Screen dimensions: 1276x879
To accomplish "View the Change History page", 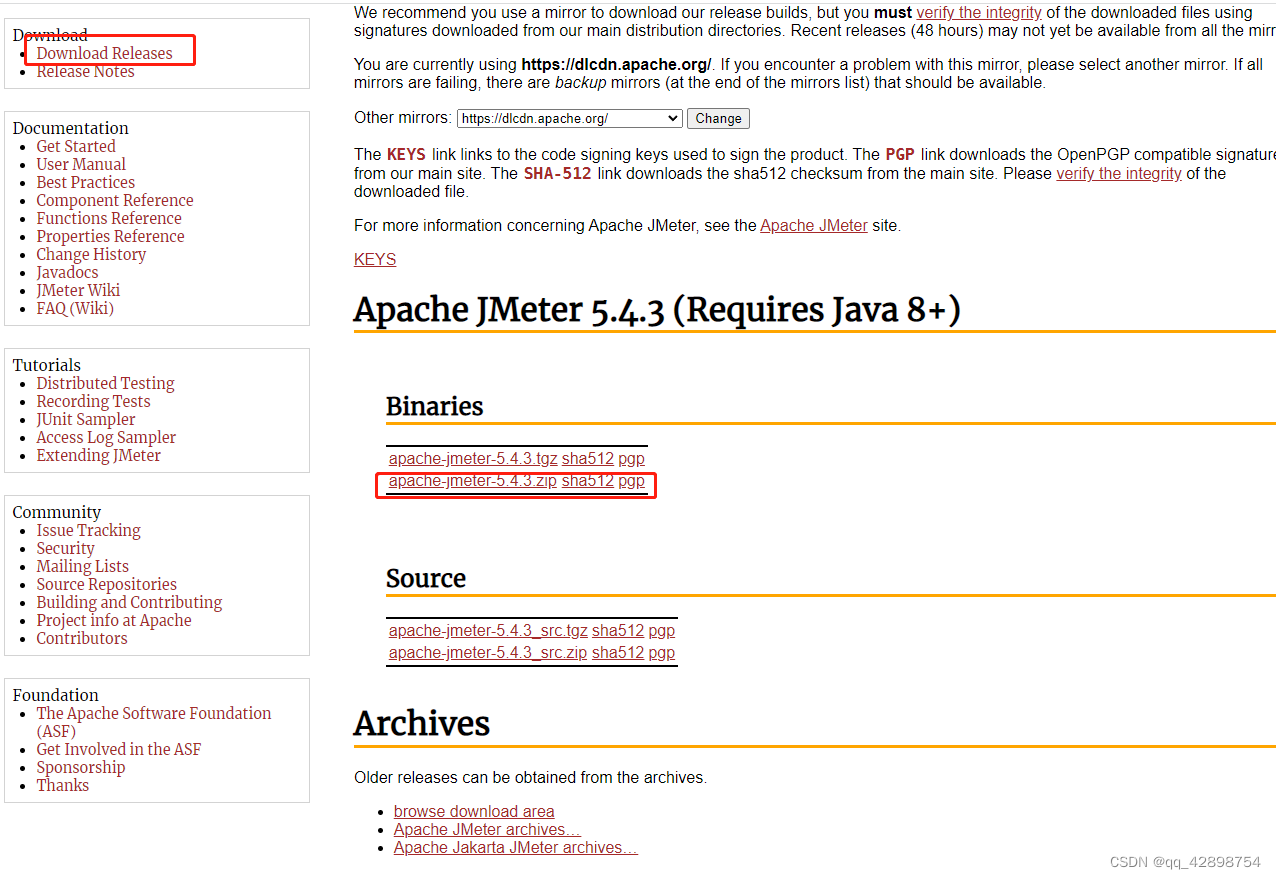I will coord(91,254).
